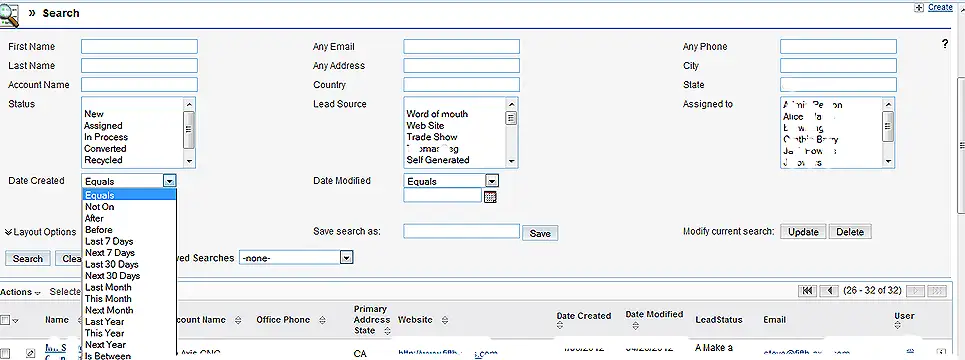Click the First Name input field
This screenshot has height=360, width=965.
(139, 47)
